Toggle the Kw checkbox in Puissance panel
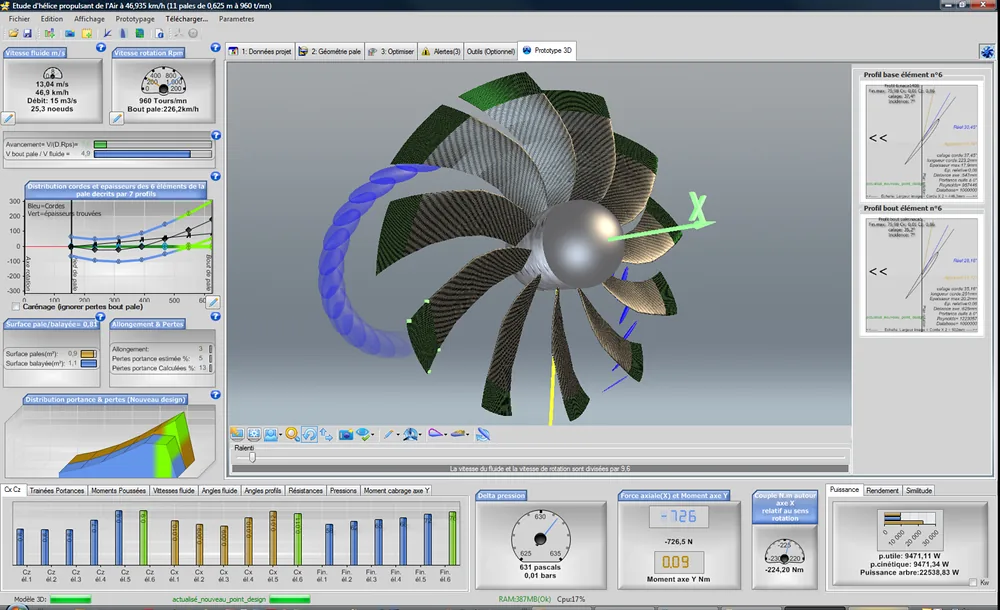 [x=972, y=582]
